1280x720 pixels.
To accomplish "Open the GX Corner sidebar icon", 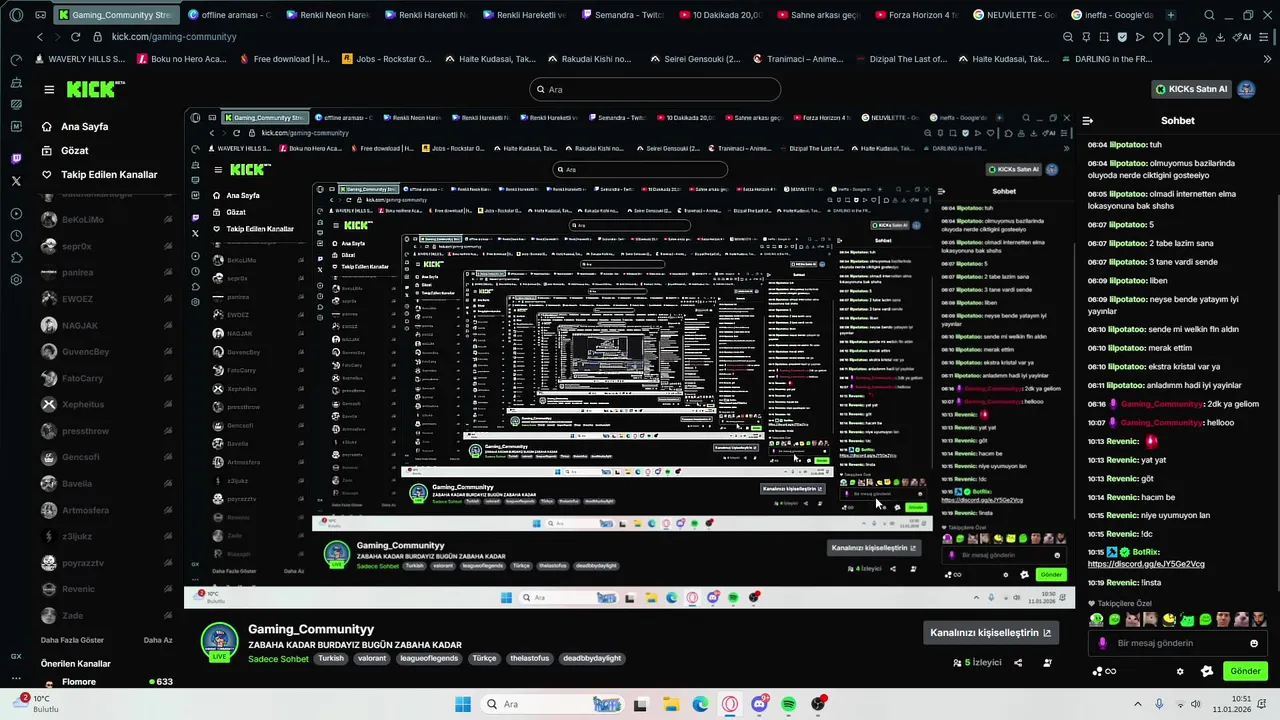I will point(16,656).
